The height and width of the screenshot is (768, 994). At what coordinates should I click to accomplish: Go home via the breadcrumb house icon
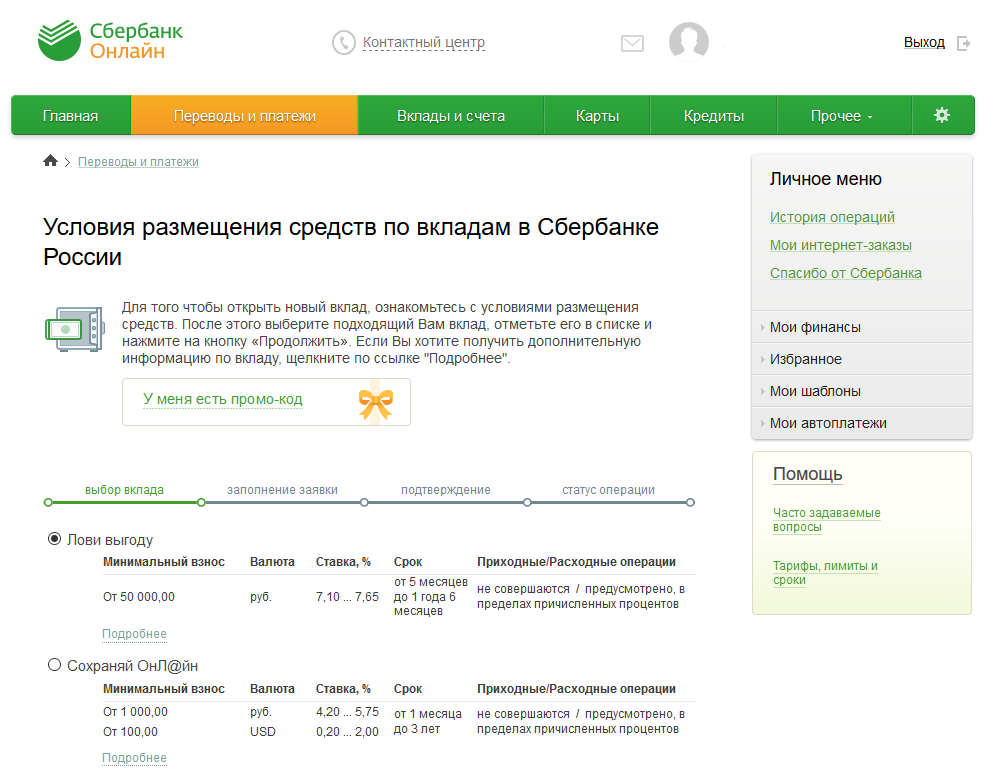click(50, 160)
